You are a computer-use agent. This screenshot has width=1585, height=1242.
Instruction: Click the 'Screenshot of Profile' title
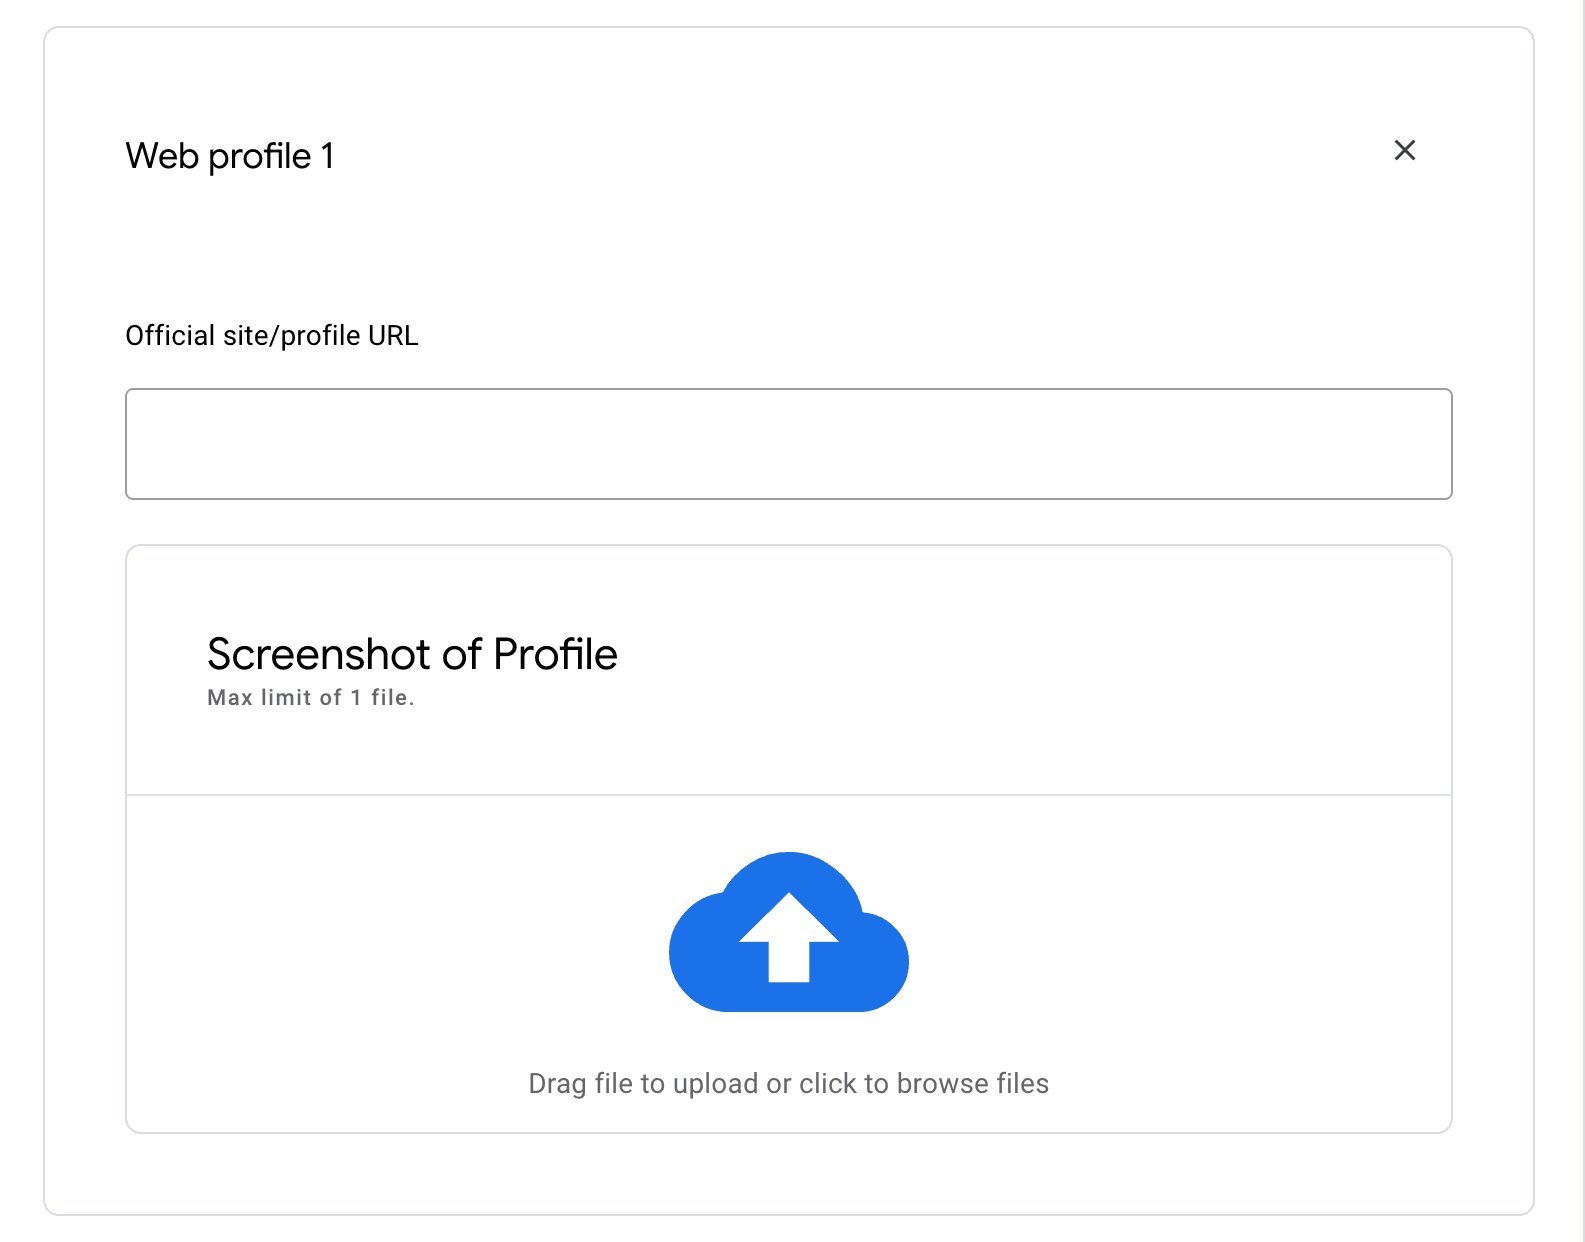pyautogui.click(x=412, y=654)
